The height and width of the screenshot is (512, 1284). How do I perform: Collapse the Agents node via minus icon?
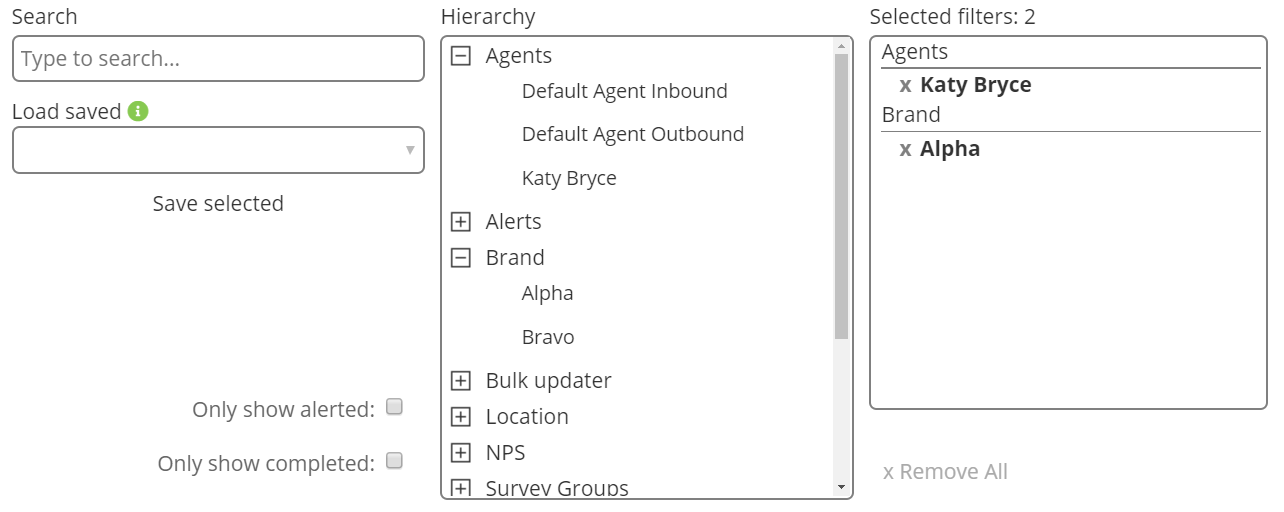click(460, 56)
